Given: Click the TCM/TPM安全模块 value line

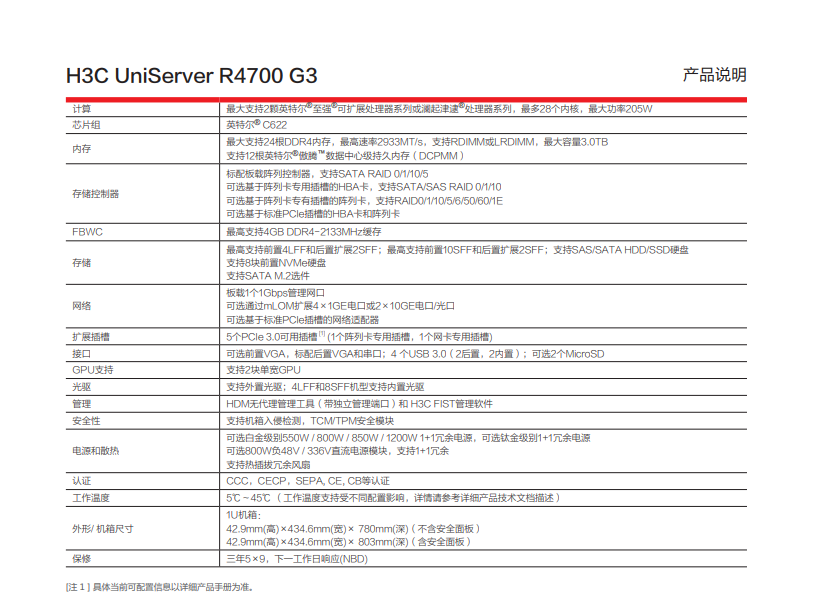Looking at the screenshot, I should (x=310, y=421).
